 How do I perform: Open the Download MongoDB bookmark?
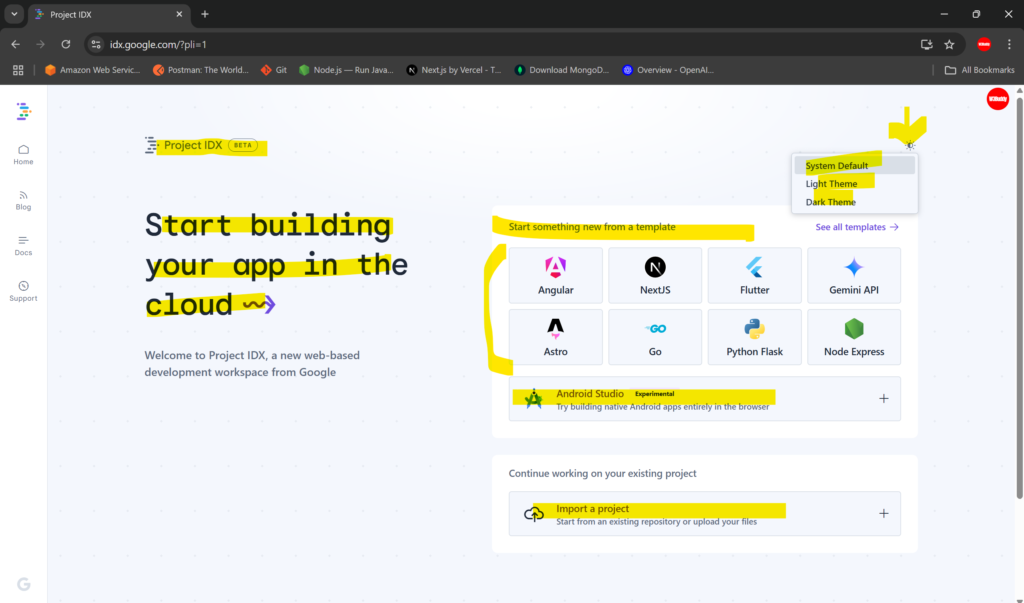562,70
